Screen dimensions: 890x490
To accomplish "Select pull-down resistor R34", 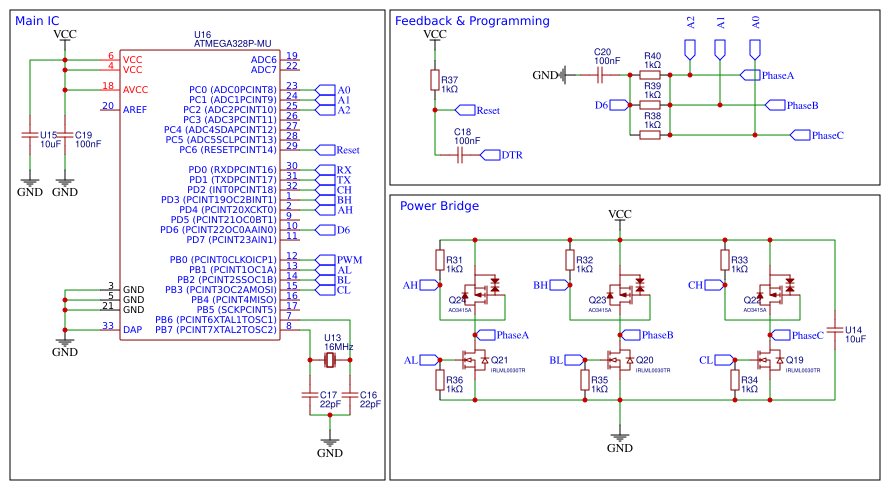I will point(735,380).
